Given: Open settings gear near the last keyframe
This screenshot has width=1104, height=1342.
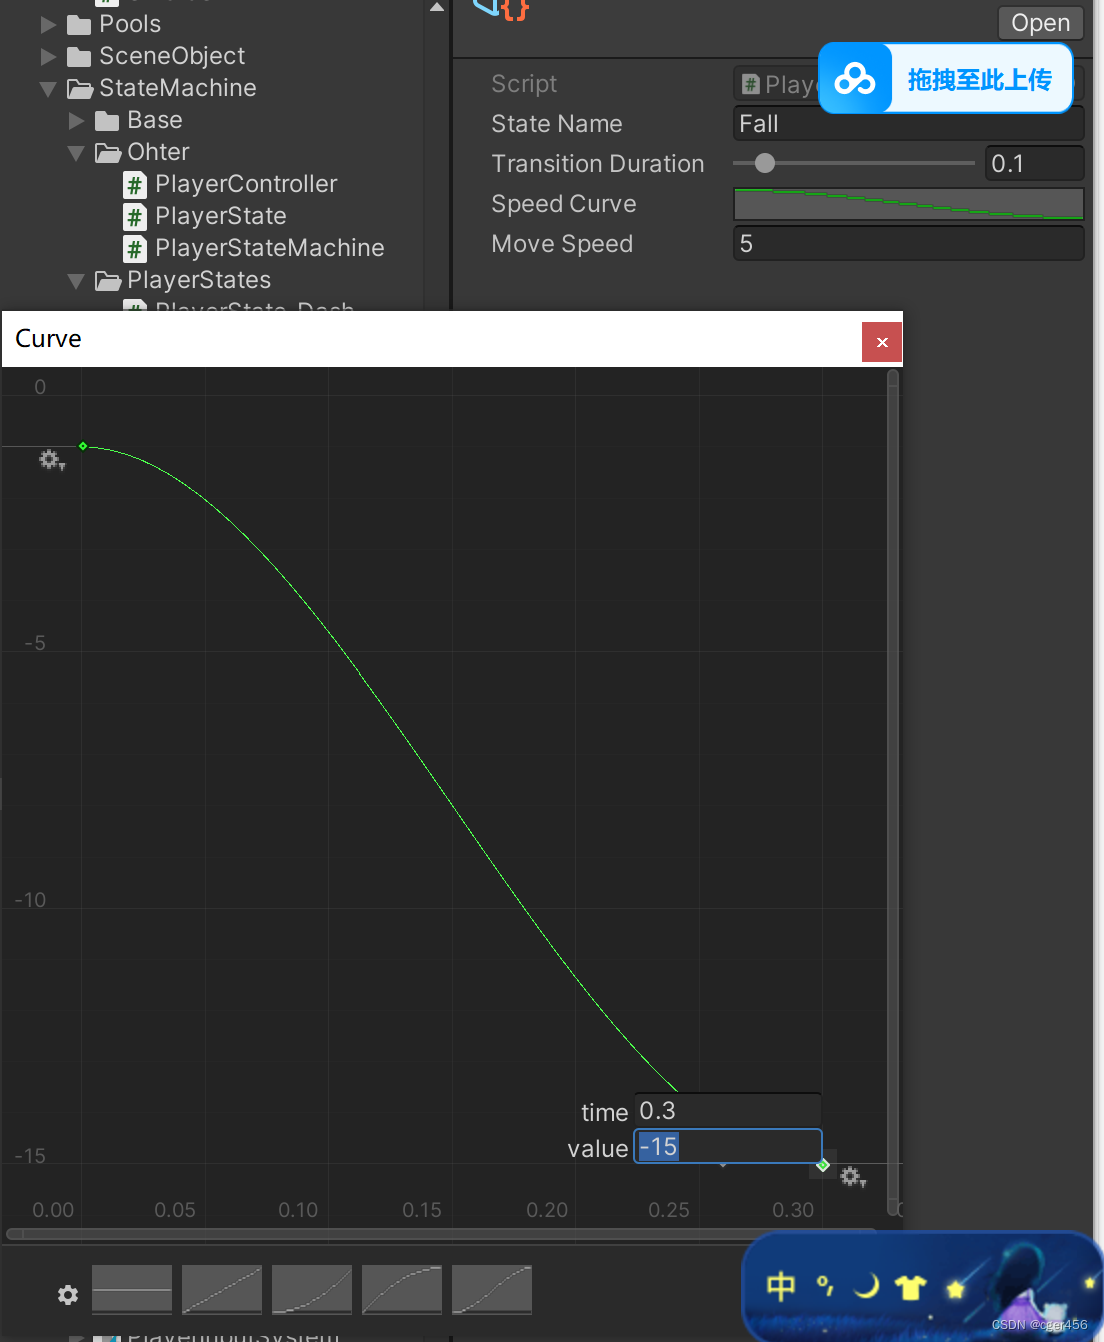Looking at the screenshot, I should 853,1177.
